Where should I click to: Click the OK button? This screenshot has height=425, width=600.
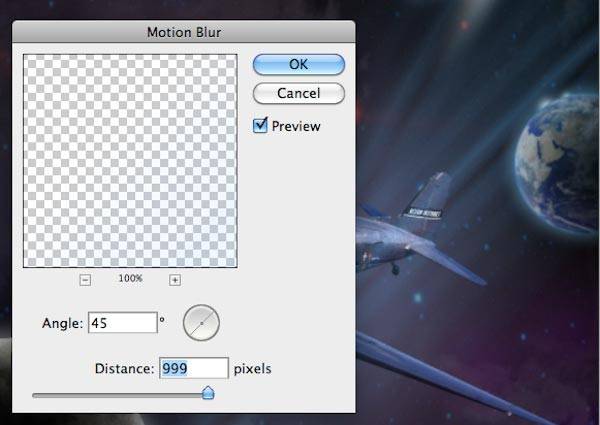click(298, 64)
